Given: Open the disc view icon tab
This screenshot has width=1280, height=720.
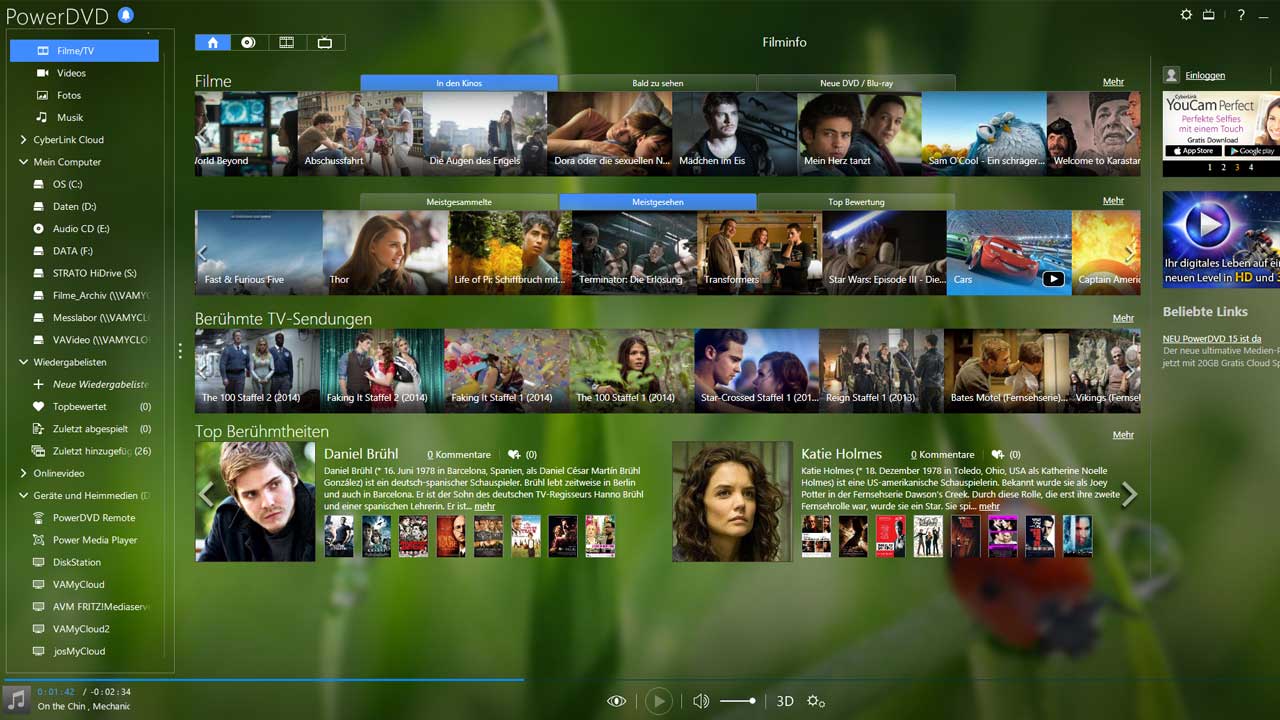Looking at the screenshot, I should click(248, 42).
